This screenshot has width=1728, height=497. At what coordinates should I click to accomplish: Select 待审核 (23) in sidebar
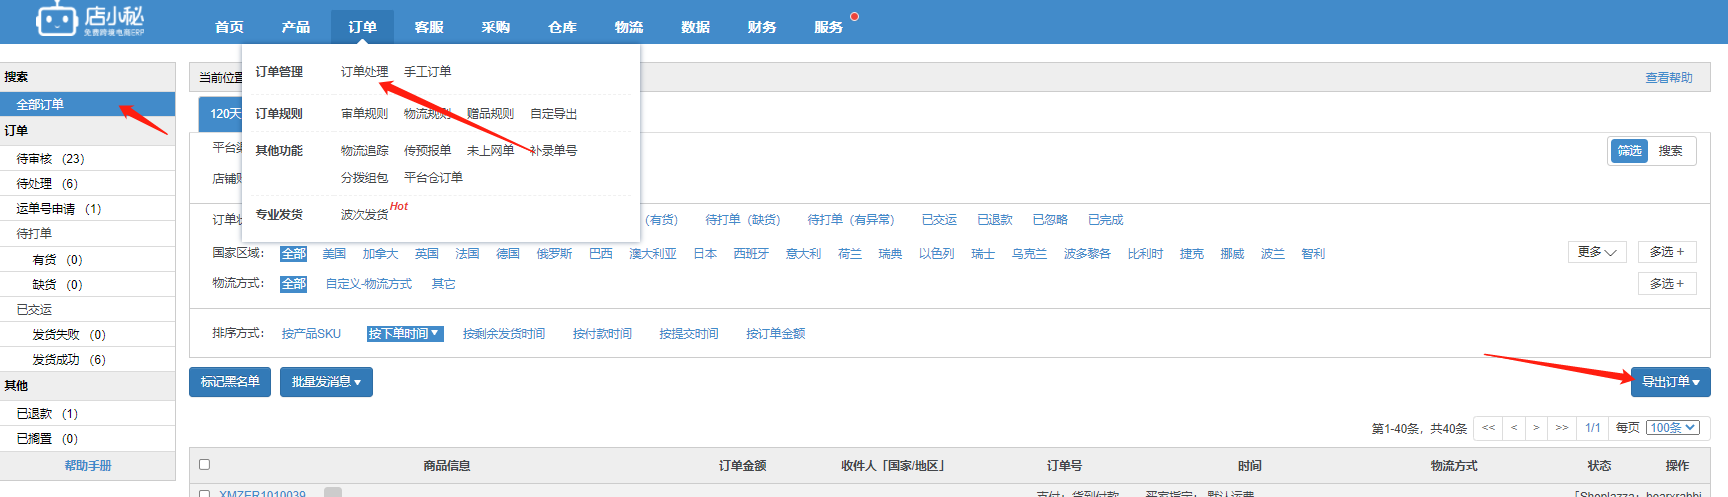click(x=50, y=159)
